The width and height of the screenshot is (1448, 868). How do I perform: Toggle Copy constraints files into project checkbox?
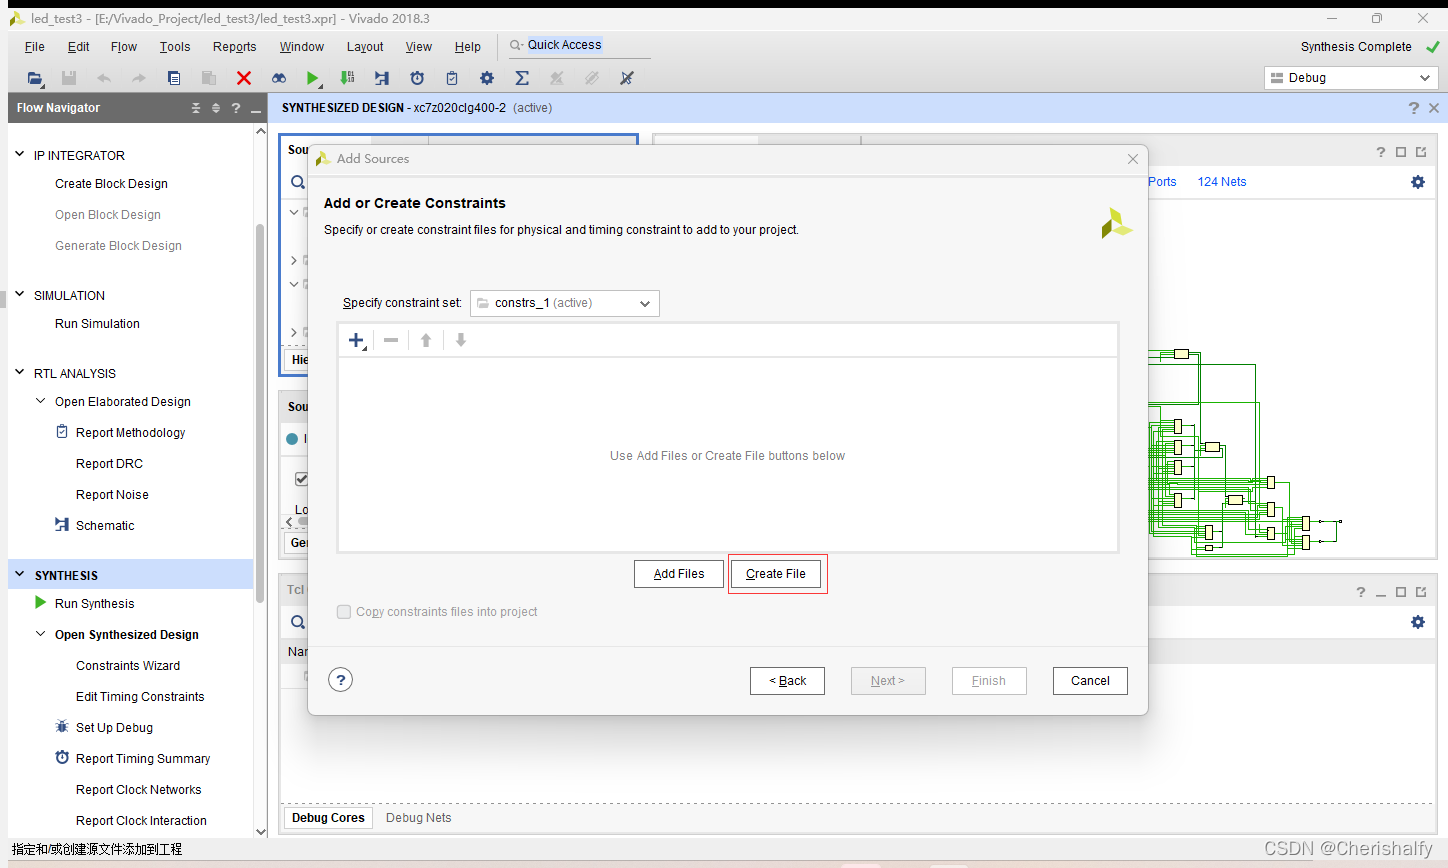tap(344, 612)
